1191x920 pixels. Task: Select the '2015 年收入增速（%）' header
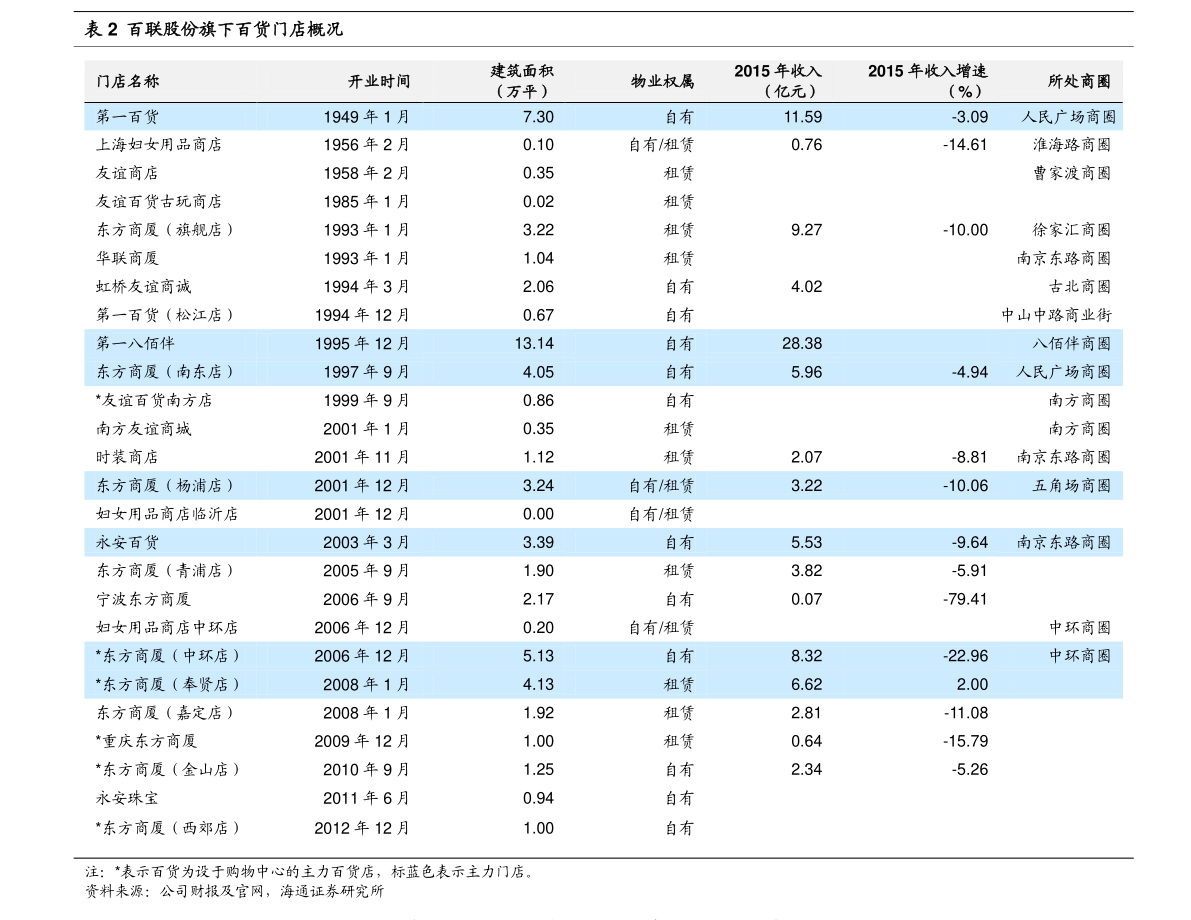pos(927,81)
